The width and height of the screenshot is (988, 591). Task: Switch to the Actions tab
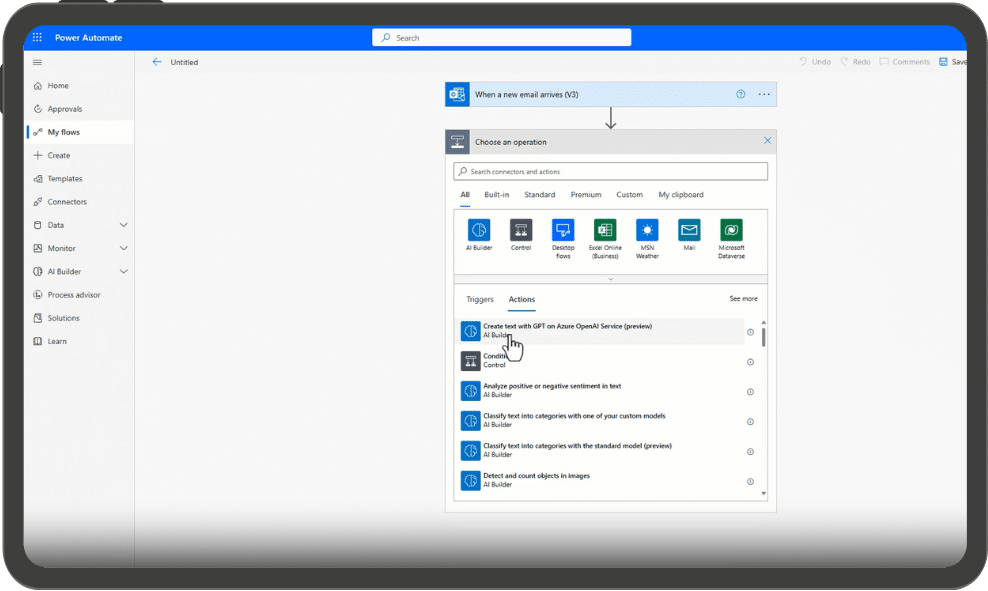(x=522, y=299)
